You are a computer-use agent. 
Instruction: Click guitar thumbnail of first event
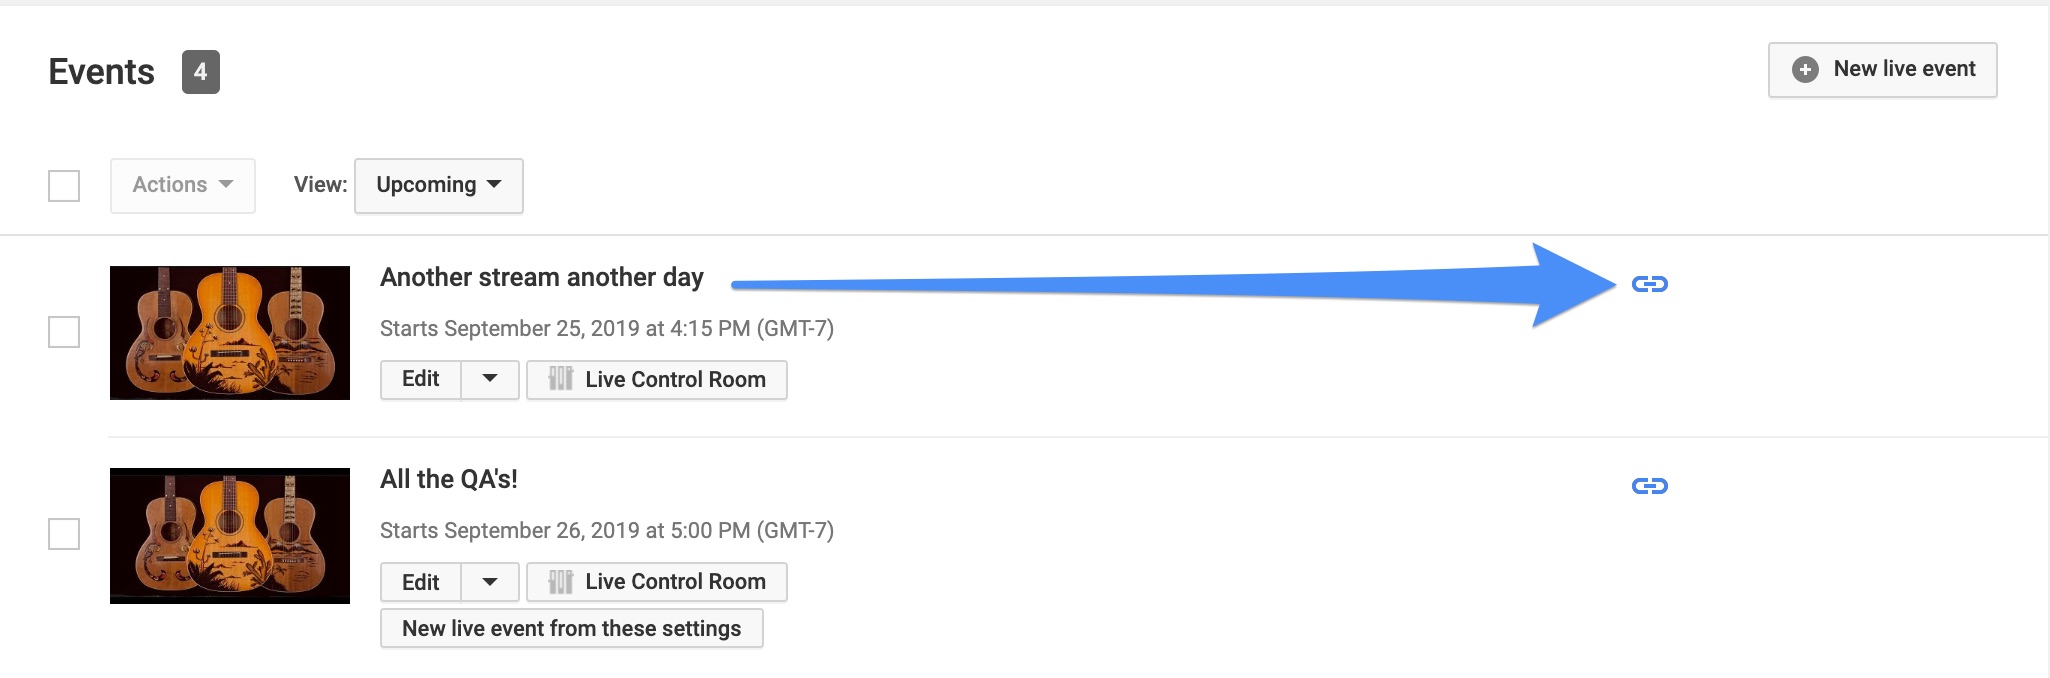click(x=230, y=333)
